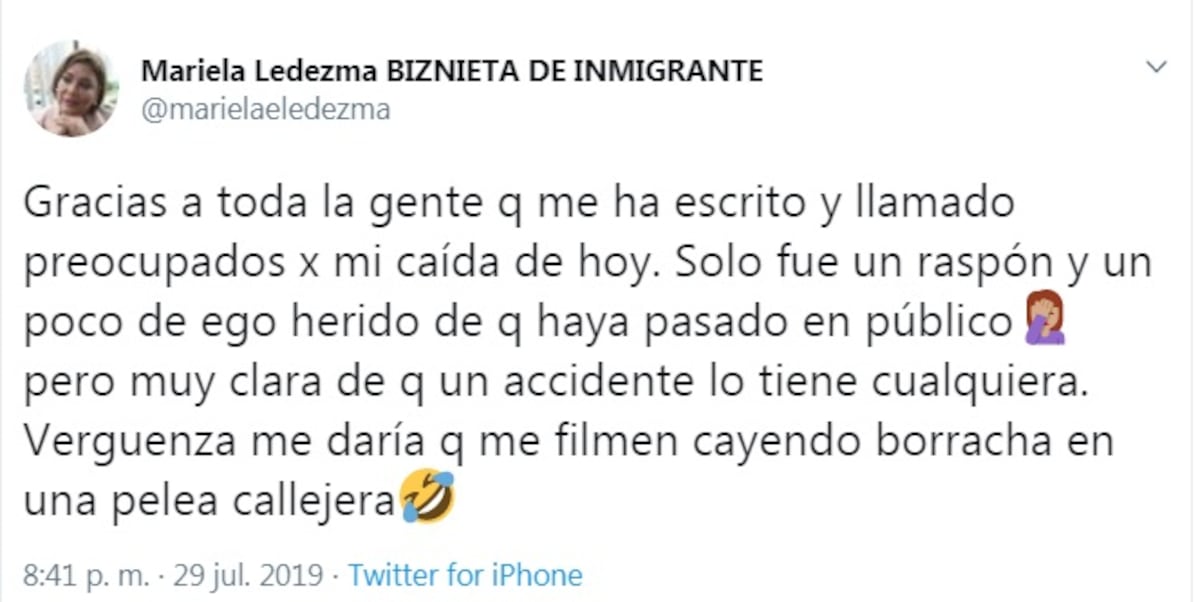1200x602 pixels.
Task: Click the @marielaeledezma handle
Action: tap(266, 109)
